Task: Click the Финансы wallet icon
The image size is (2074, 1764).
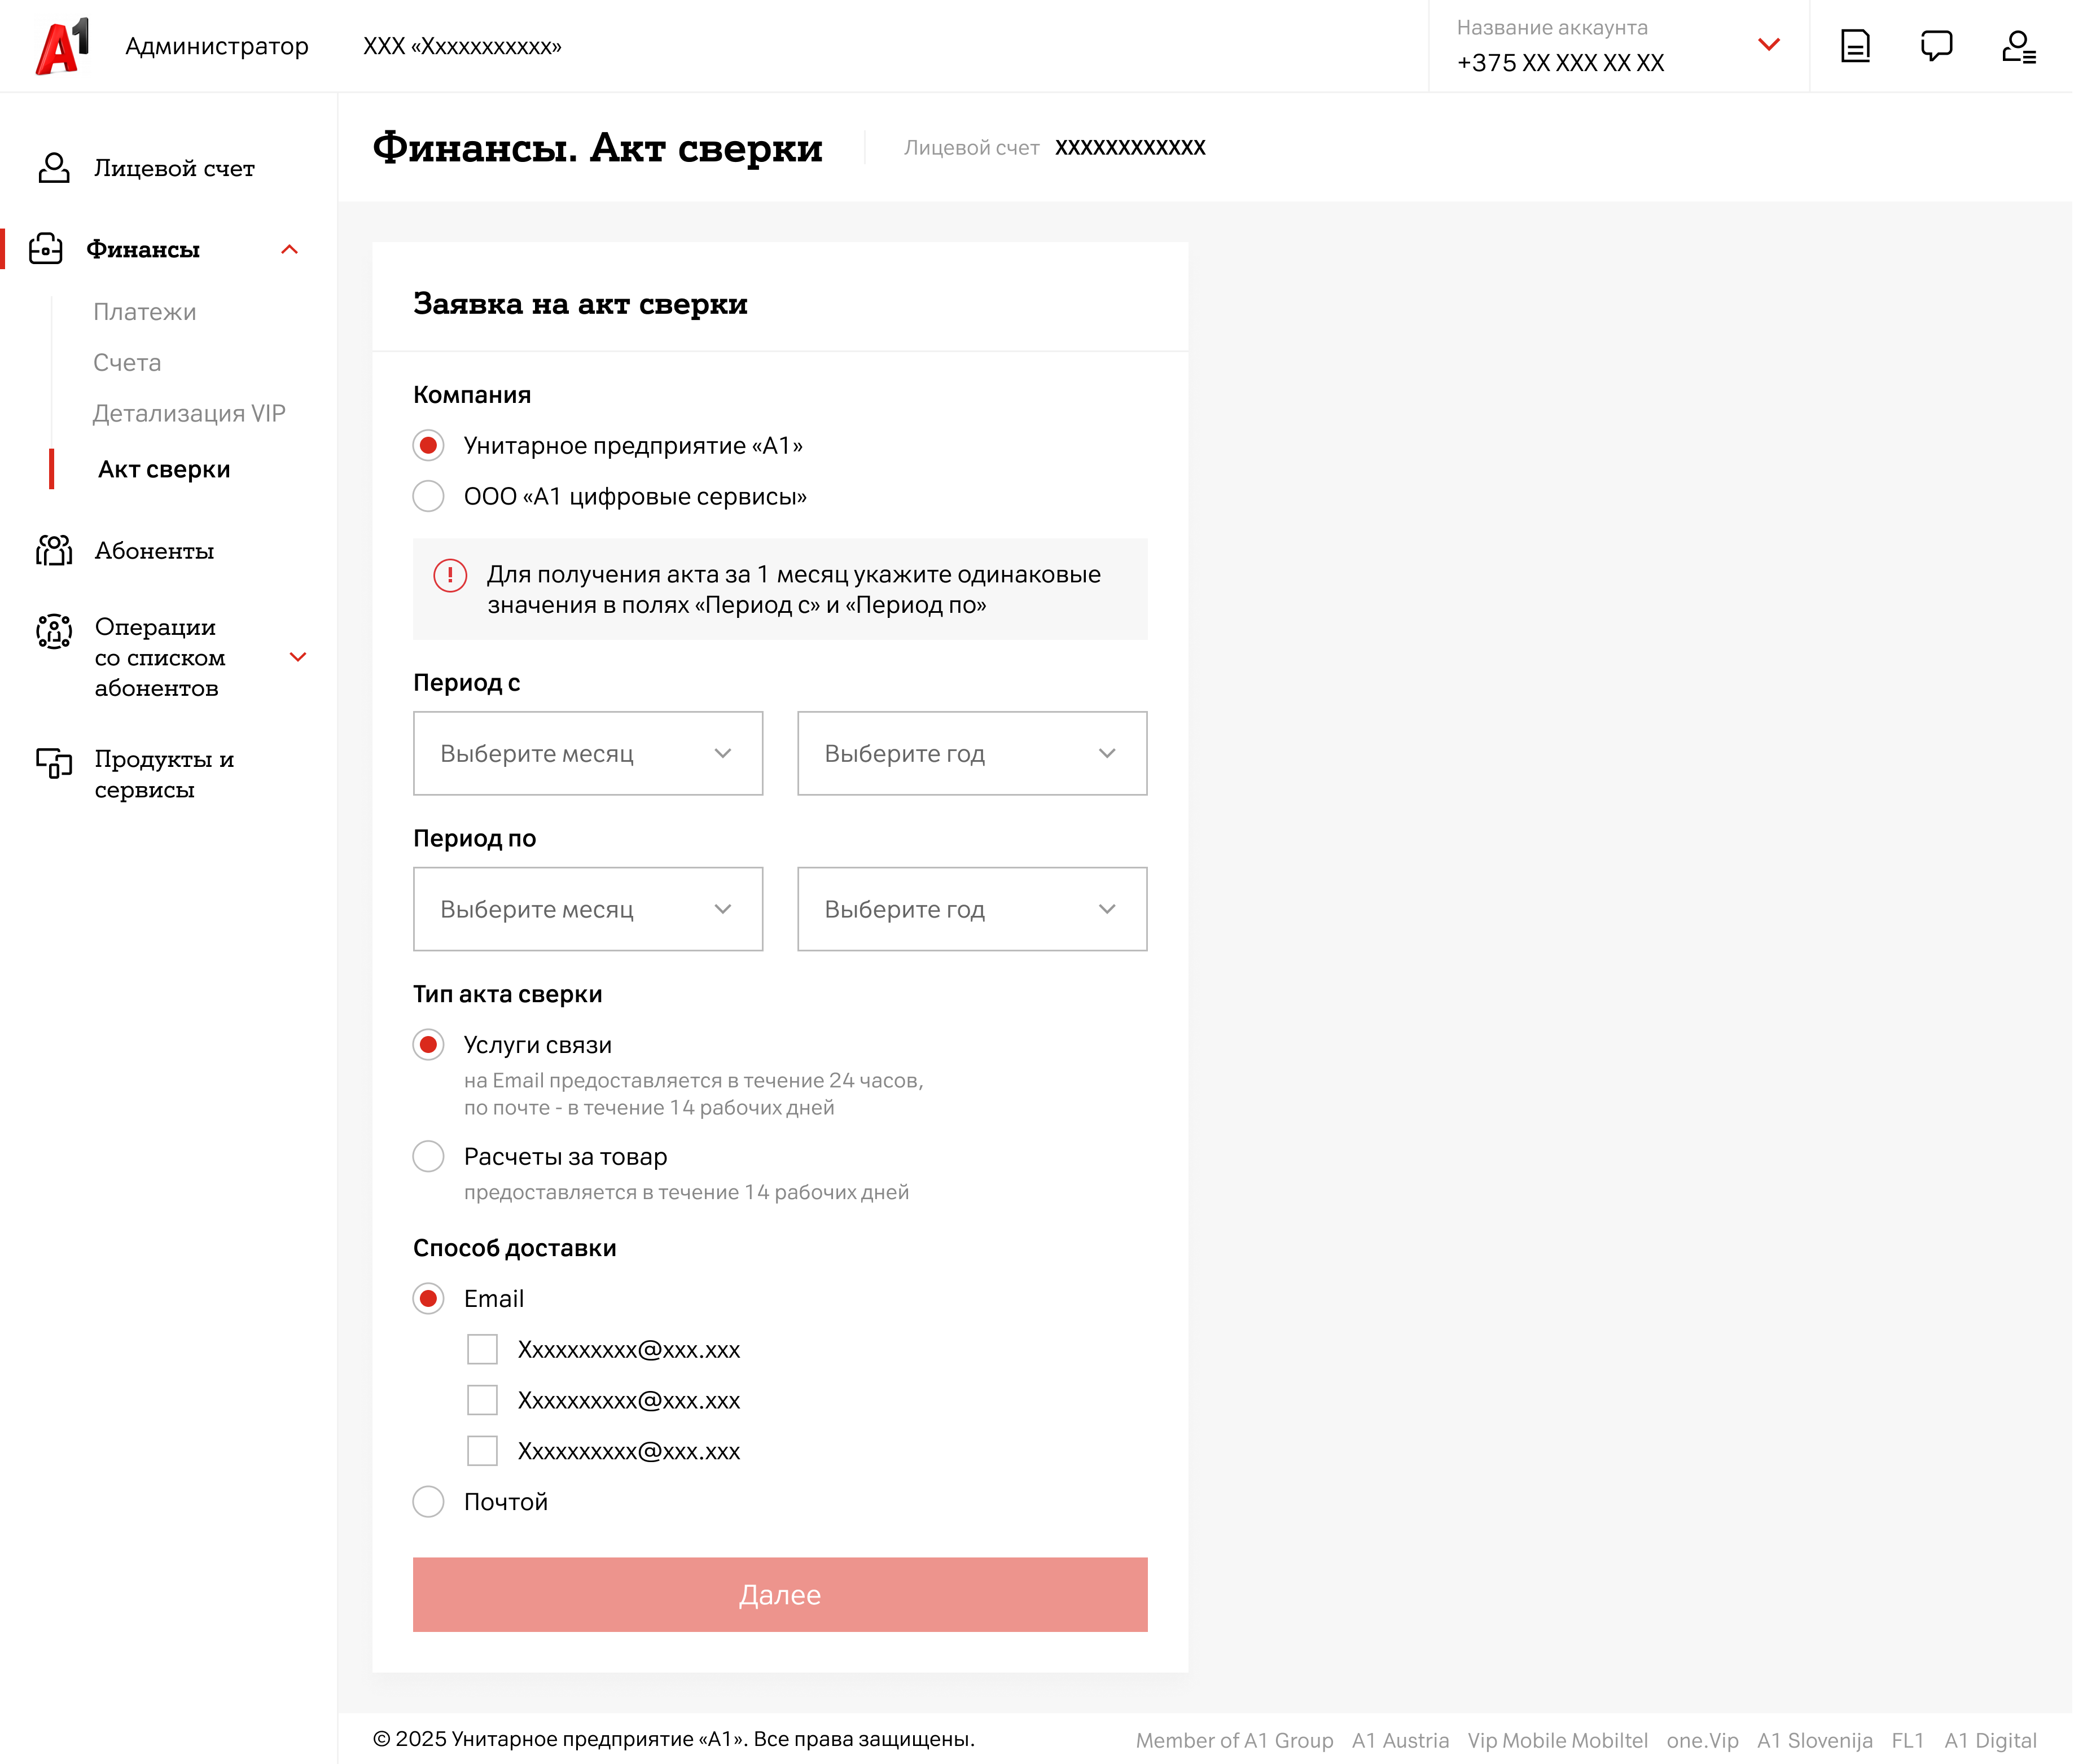Action: pos(46,249)
